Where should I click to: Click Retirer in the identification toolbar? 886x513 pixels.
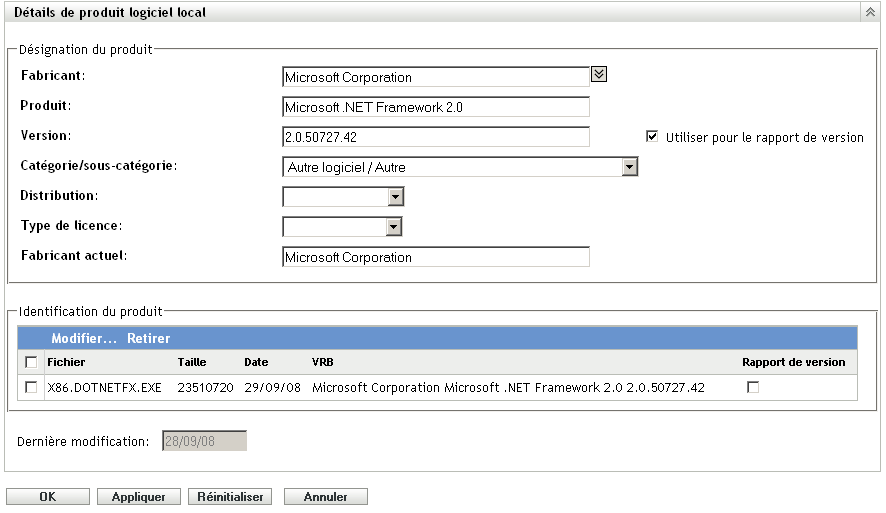[148, 339]
